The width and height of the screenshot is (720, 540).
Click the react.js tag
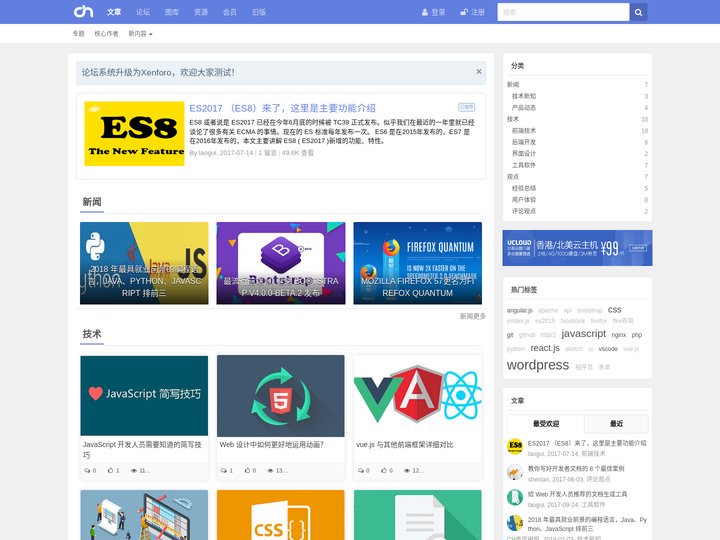click(x=545, y=348)
